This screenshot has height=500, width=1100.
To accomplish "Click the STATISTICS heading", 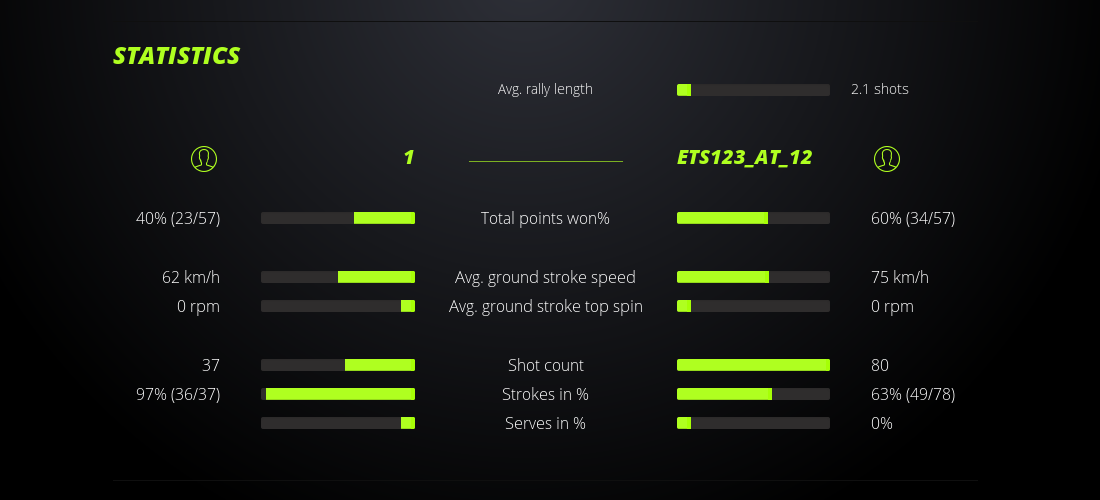I will [x=177, y=56].
